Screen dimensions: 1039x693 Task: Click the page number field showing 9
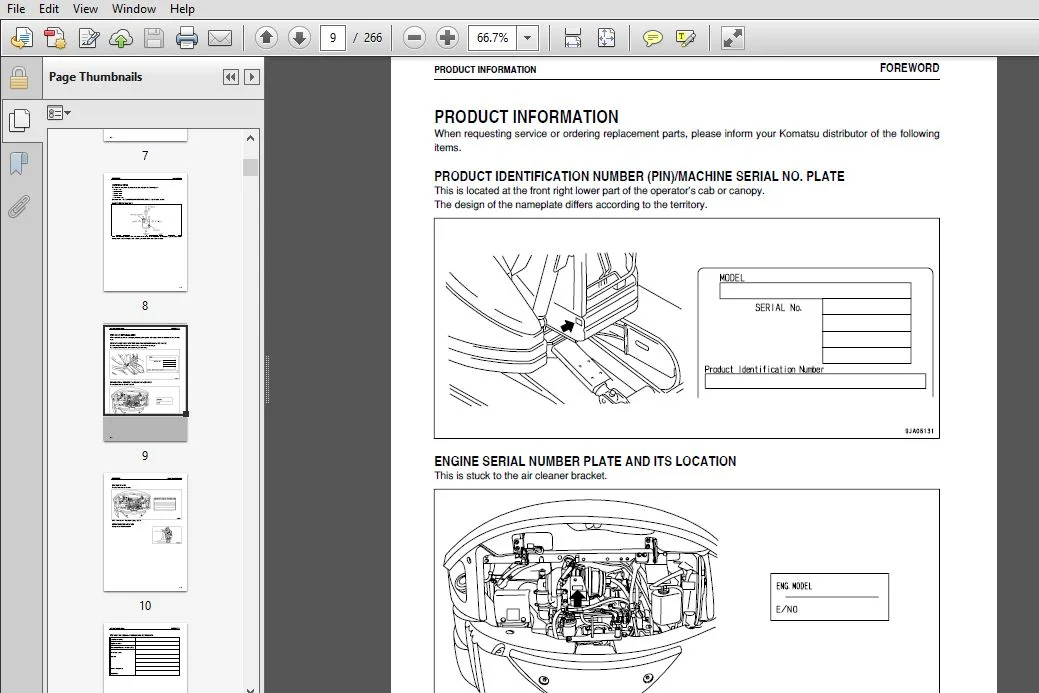tap(333, 38)
